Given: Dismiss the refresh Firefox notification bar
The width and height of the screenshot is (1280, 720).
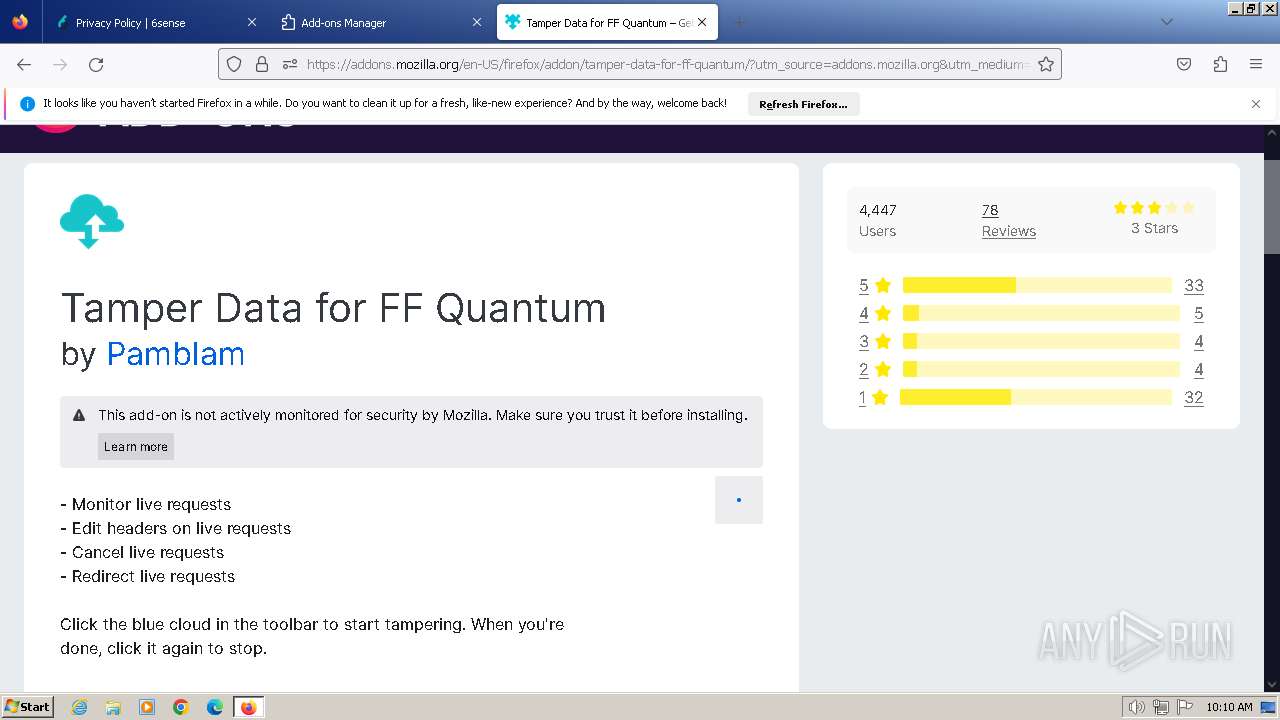Looking at the screenshot, I should 1256,104.
